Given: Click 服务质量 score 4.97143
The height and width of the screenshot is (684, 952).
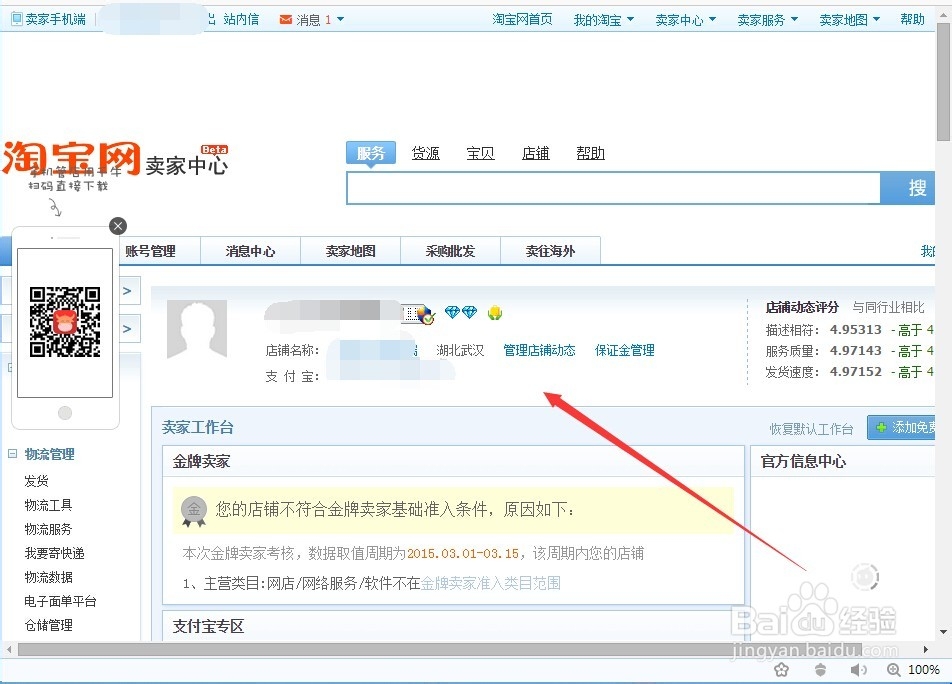Looking at the screenshot, I should pyautogui.click(x=855, y=351).
